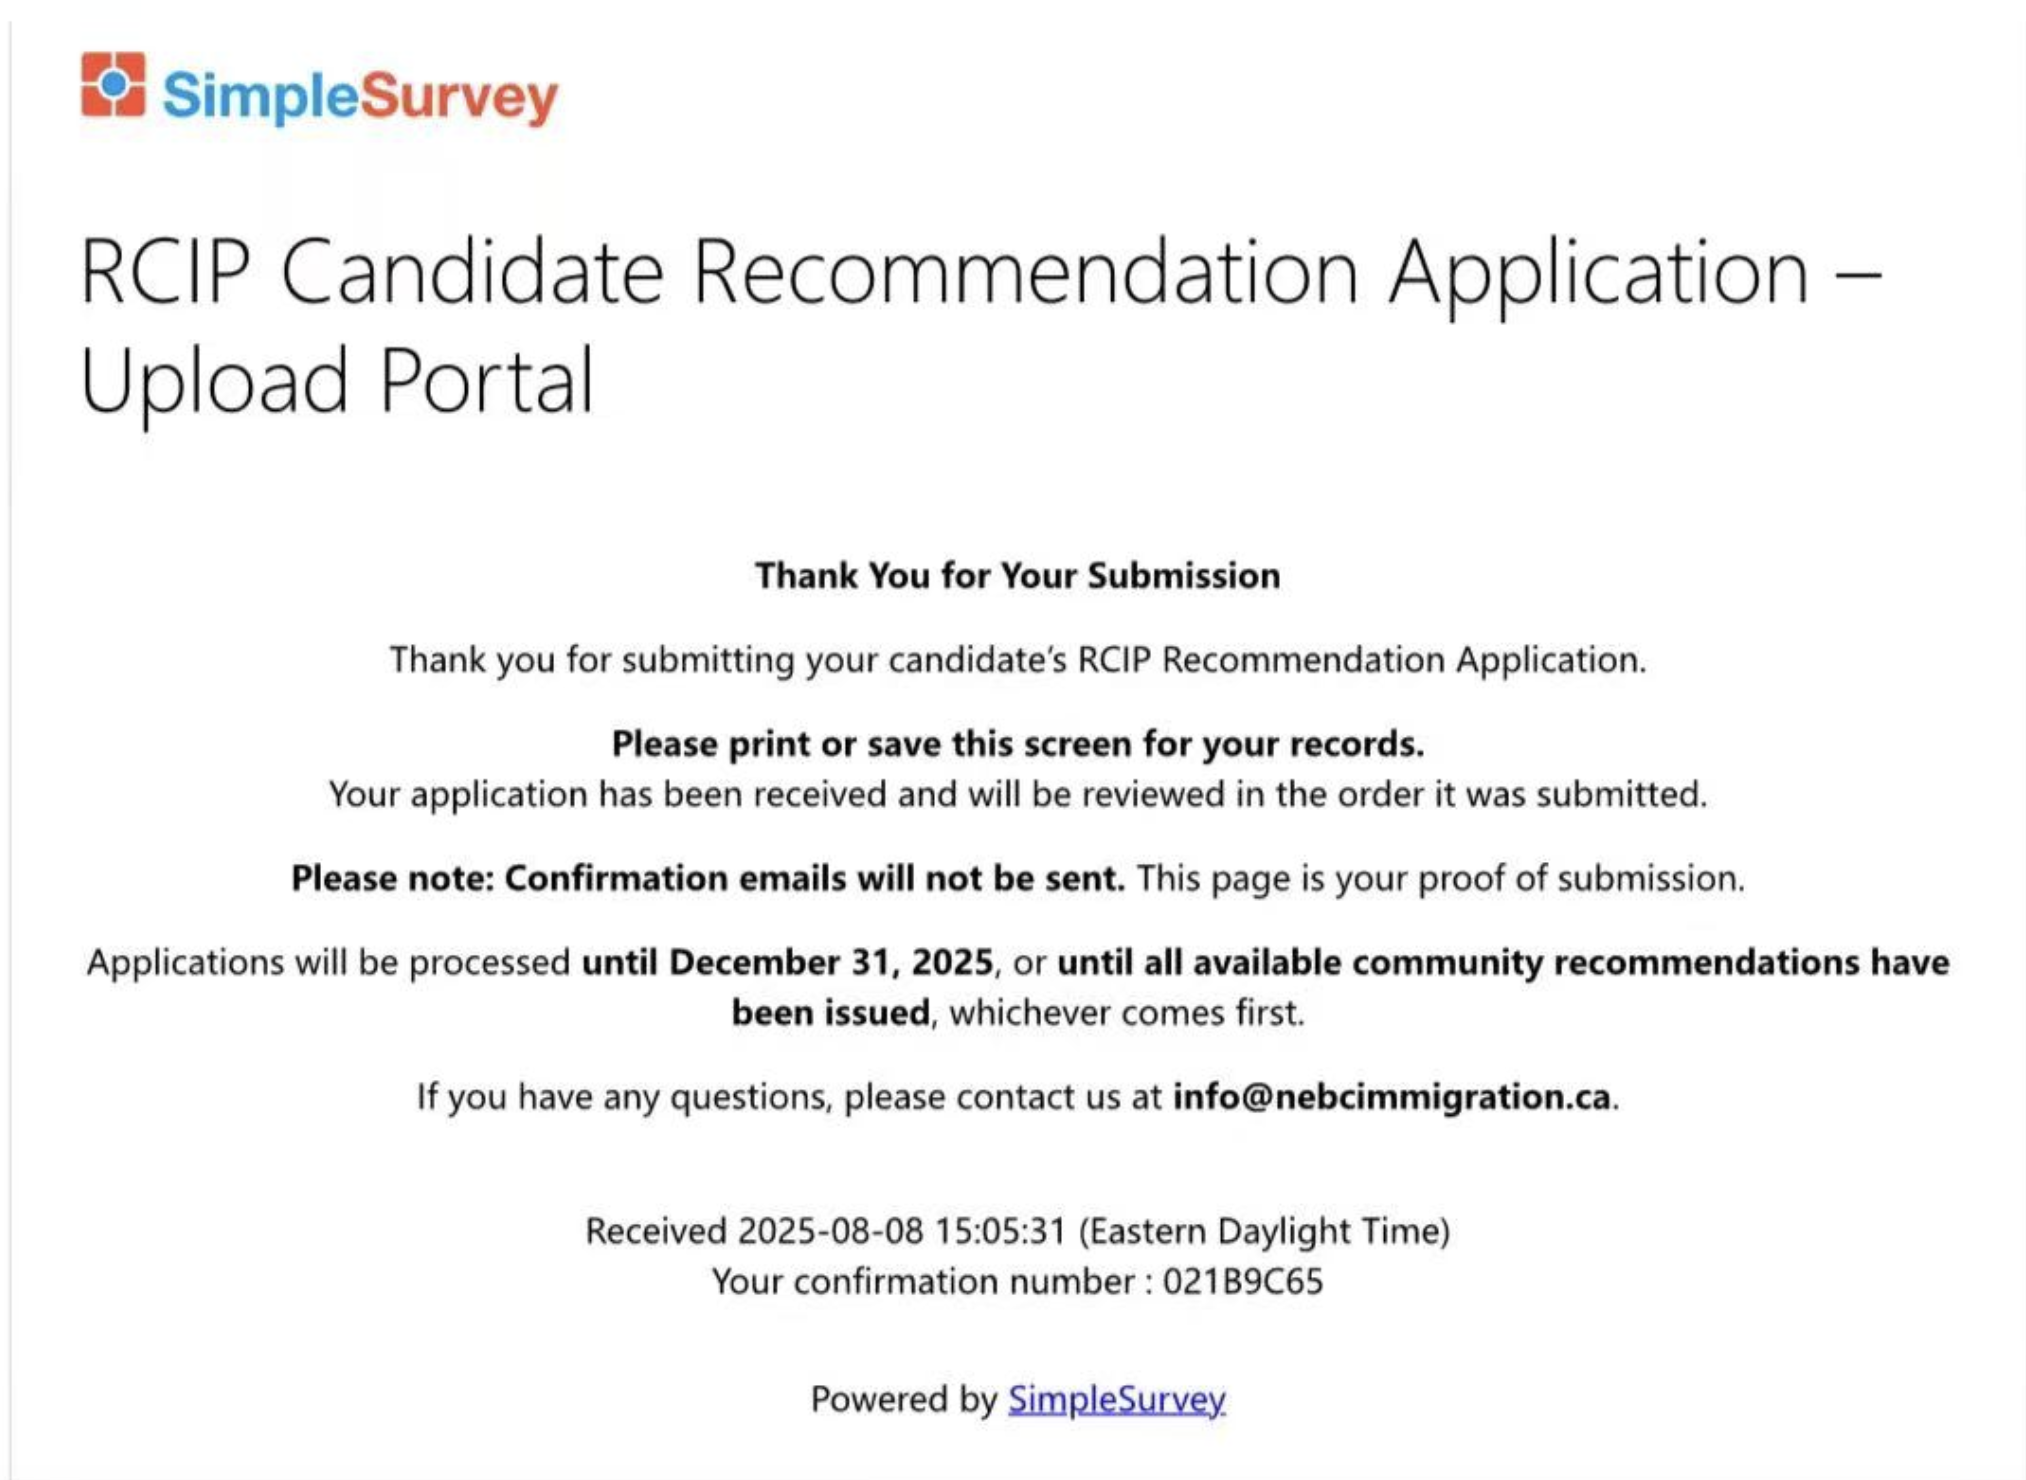Click 'Thank you for submitting your candidate's' sentence
This screenshot has height=1480, width=2026.
point(1017,659)
